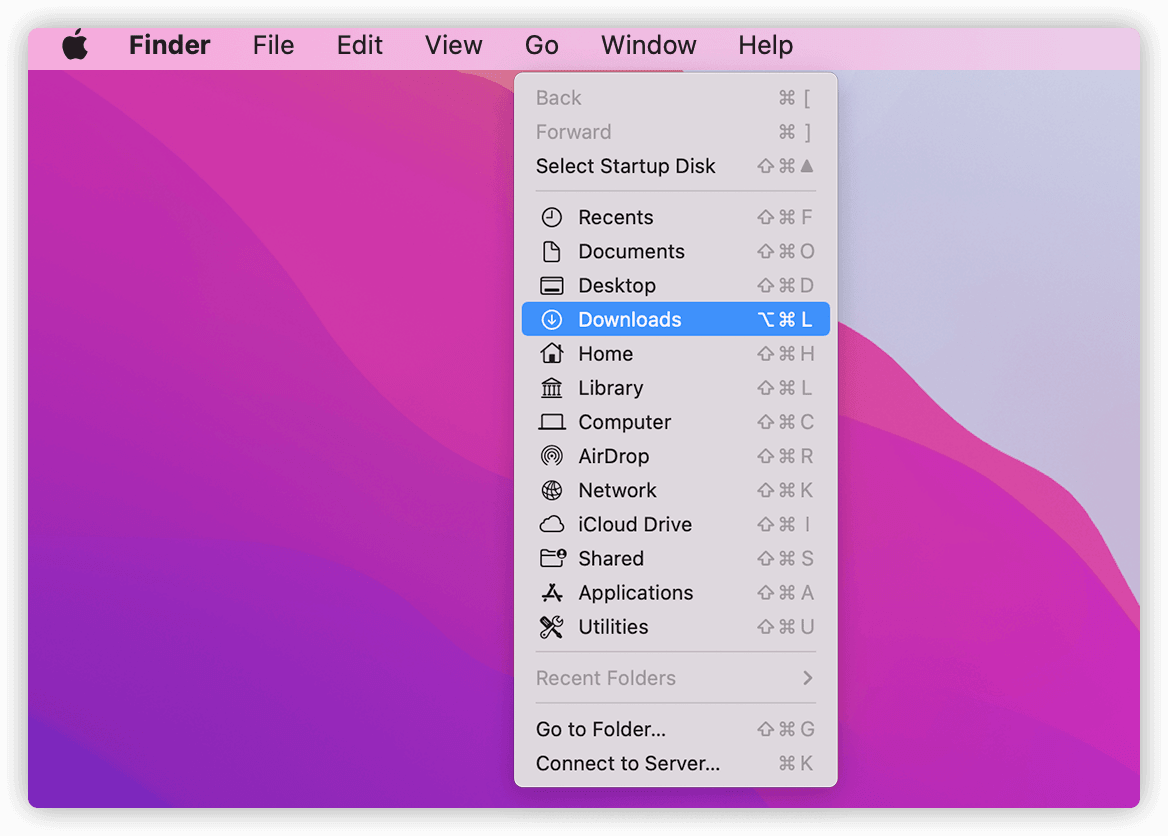Viewport: 1168px width, 836px height.
Task: Open the Help menu
Action: tap(765, 45)
